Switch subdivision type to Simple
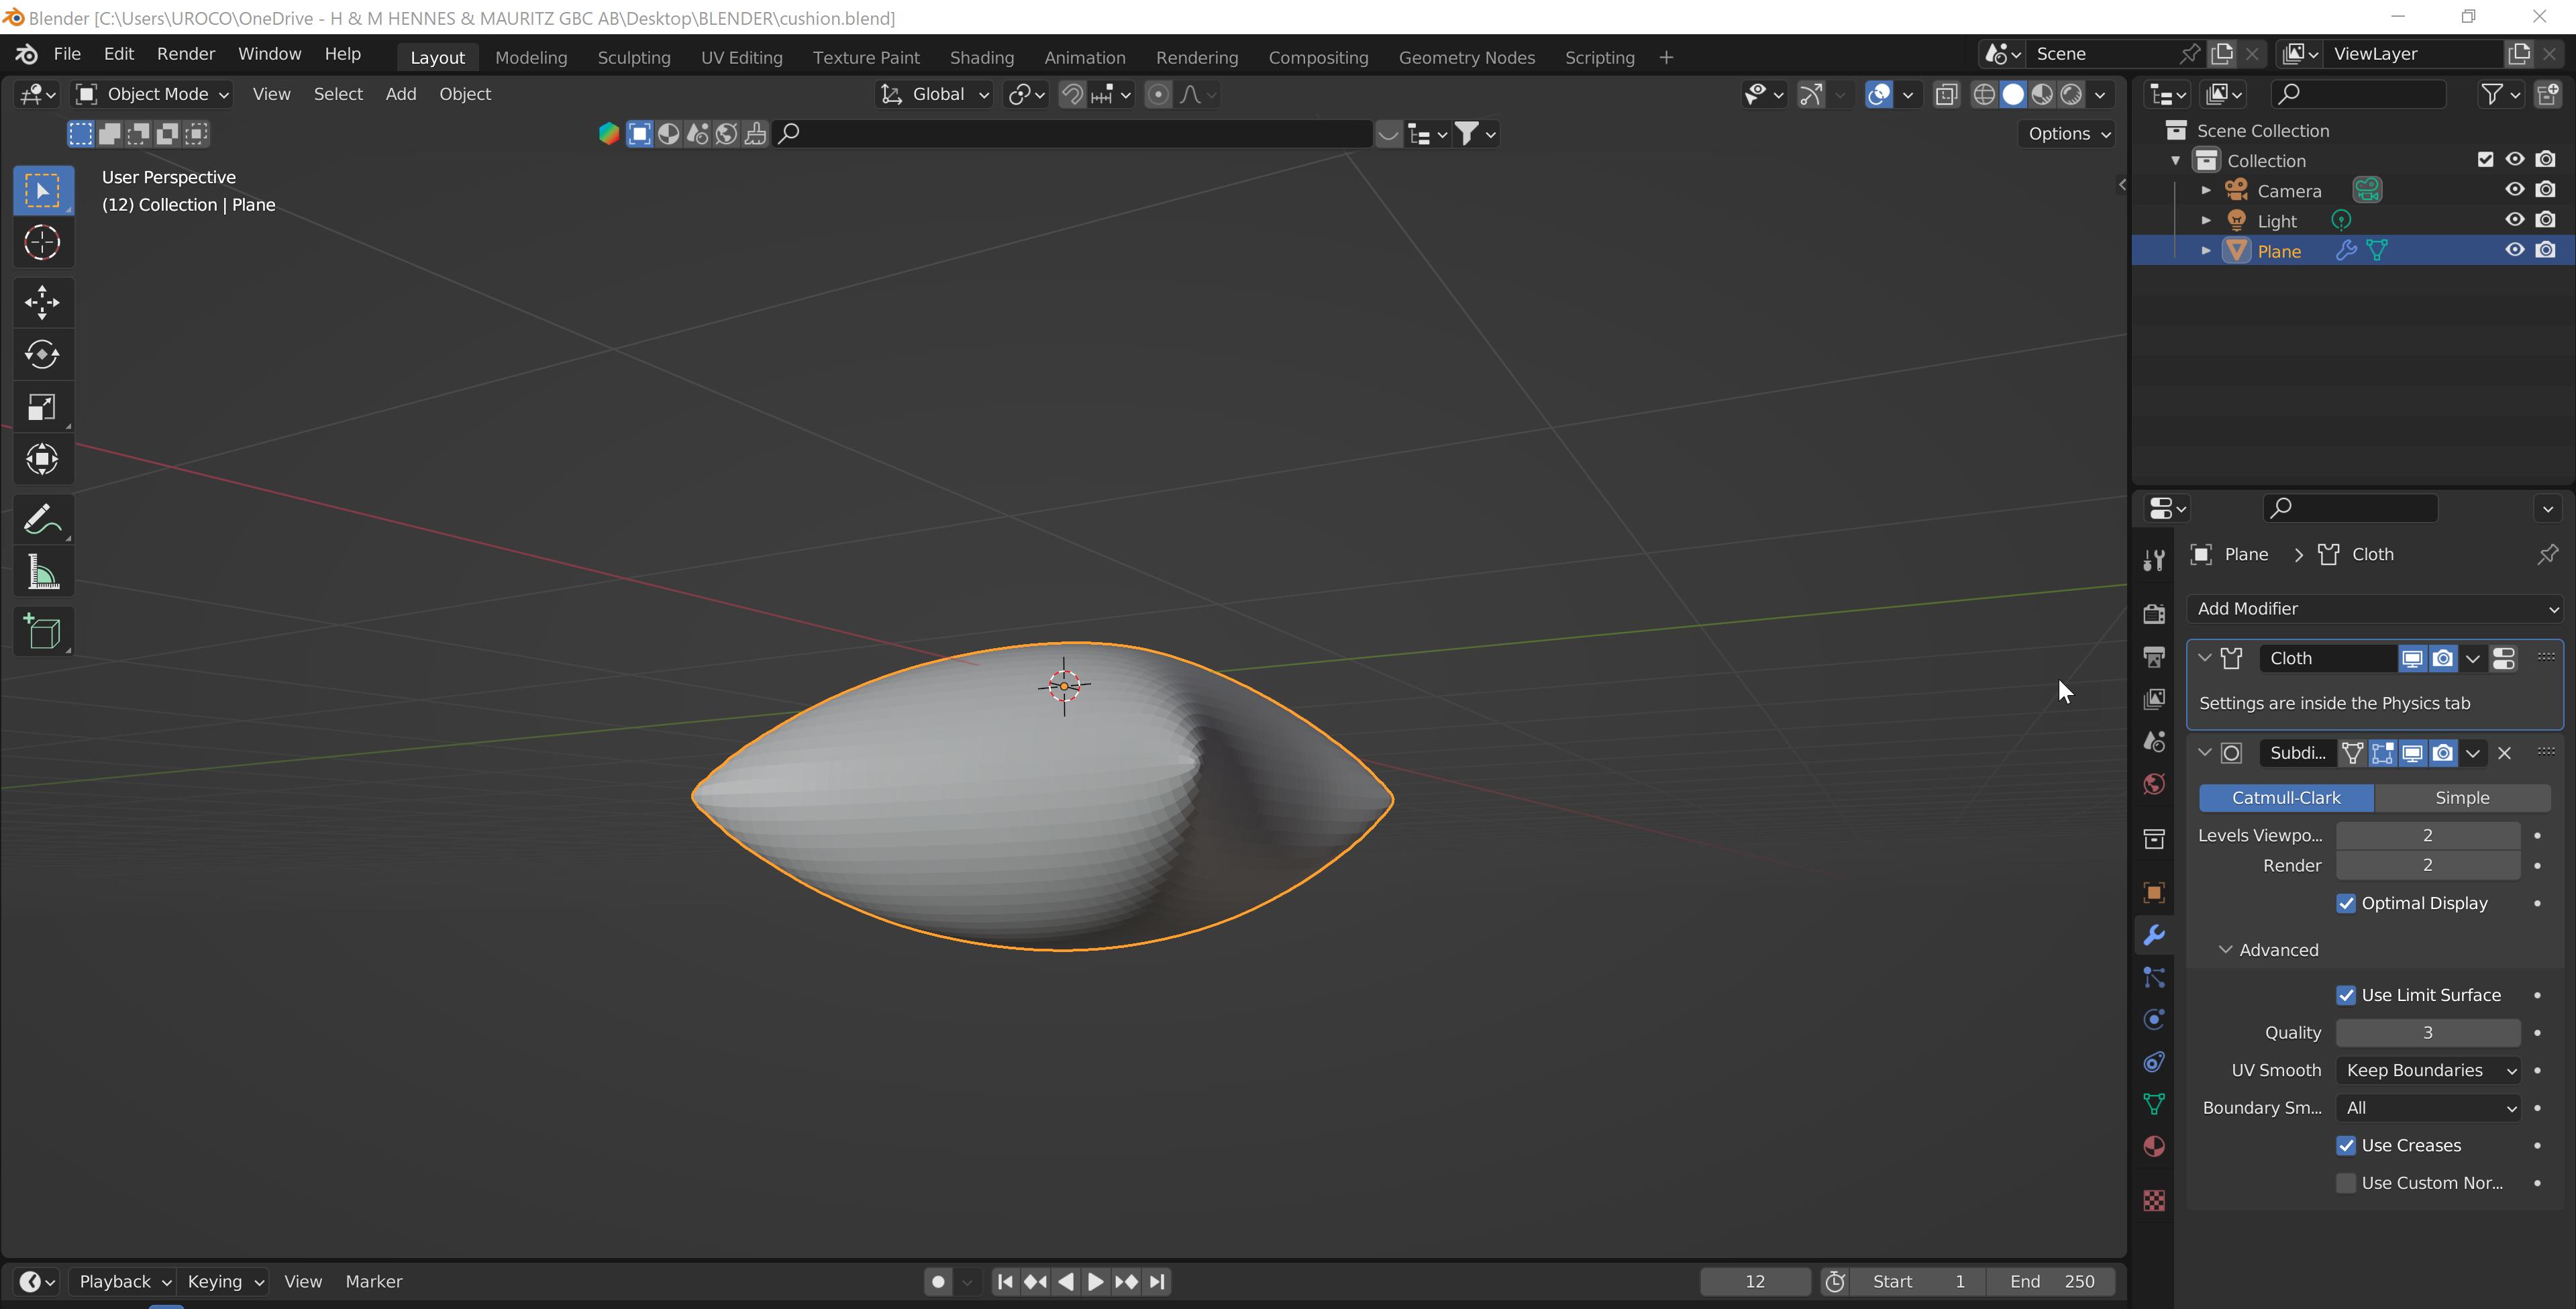 [x=2461, y=797]
